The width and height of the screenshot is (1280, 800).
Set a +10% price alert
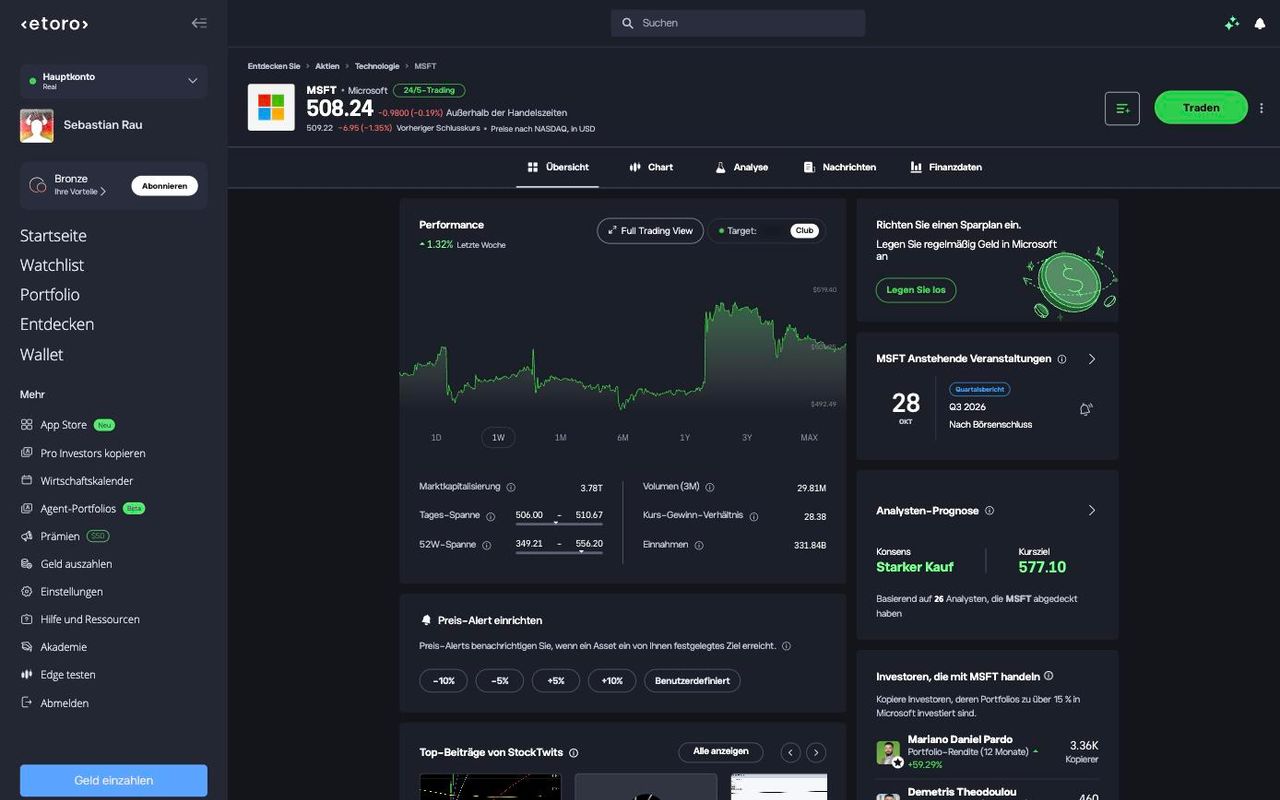coord(613,681)
